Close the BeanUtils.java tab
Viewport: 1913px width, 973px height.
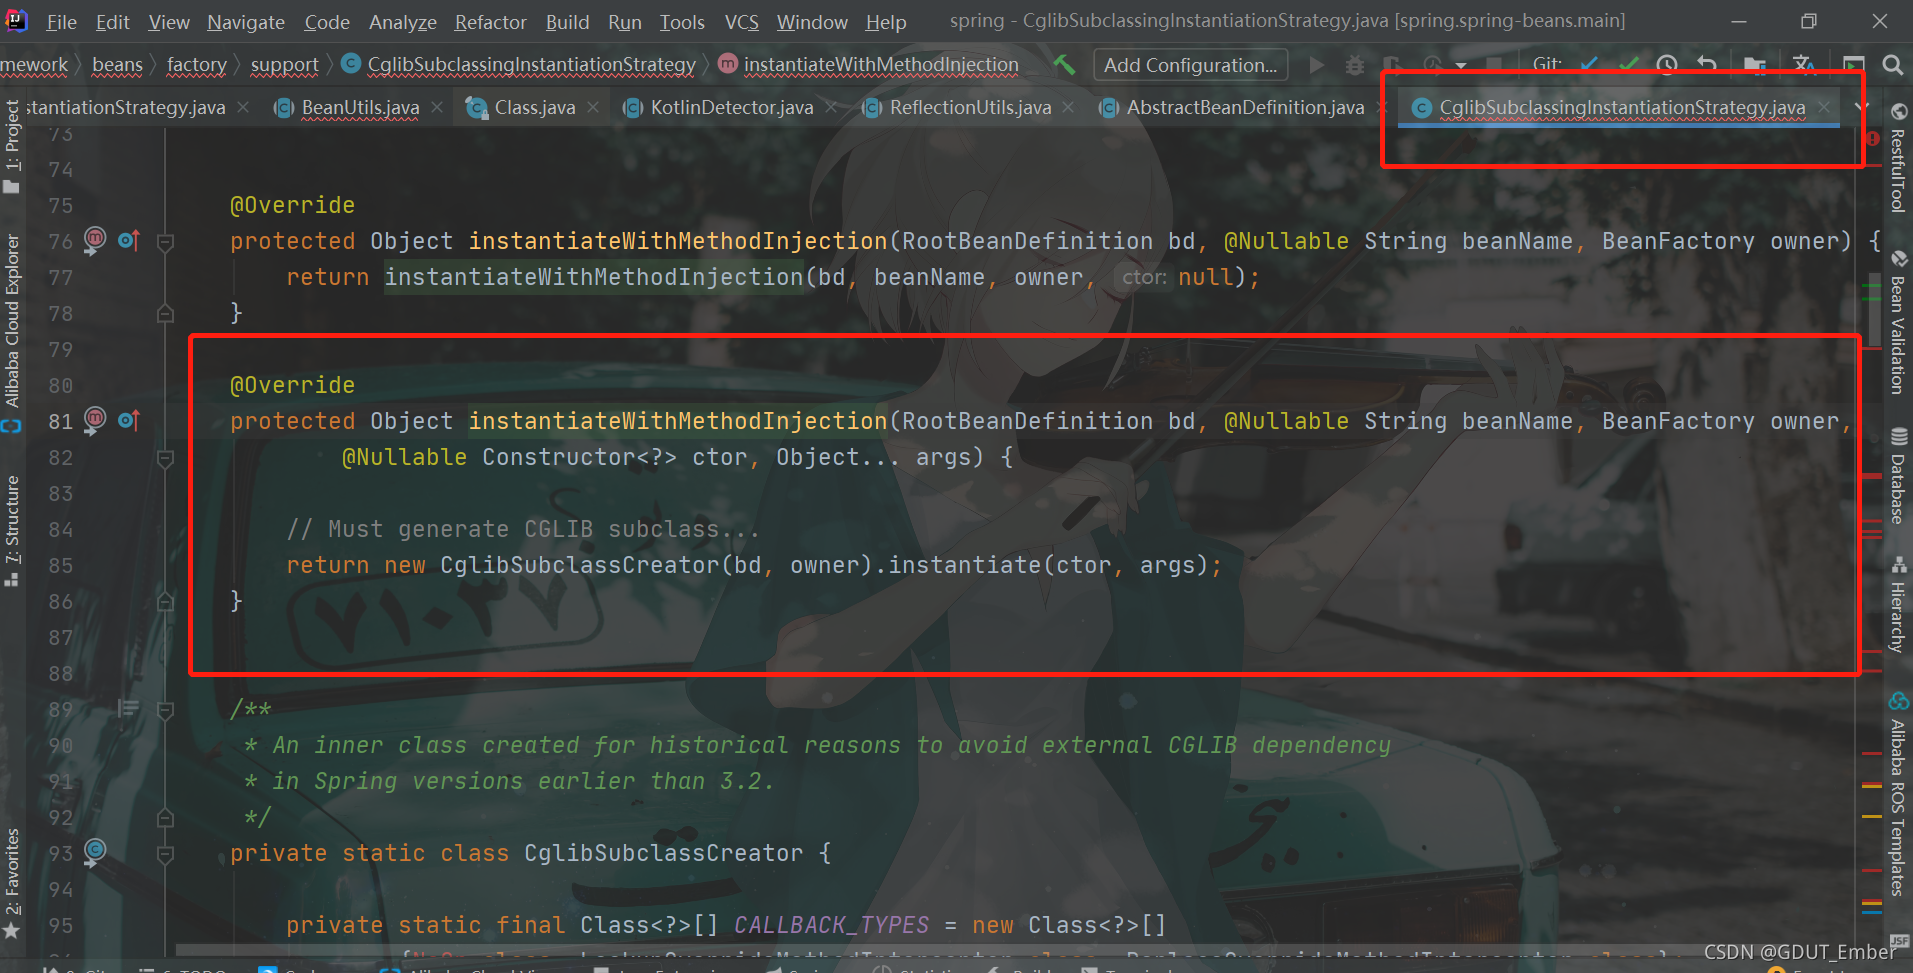[x=437, y=107]
